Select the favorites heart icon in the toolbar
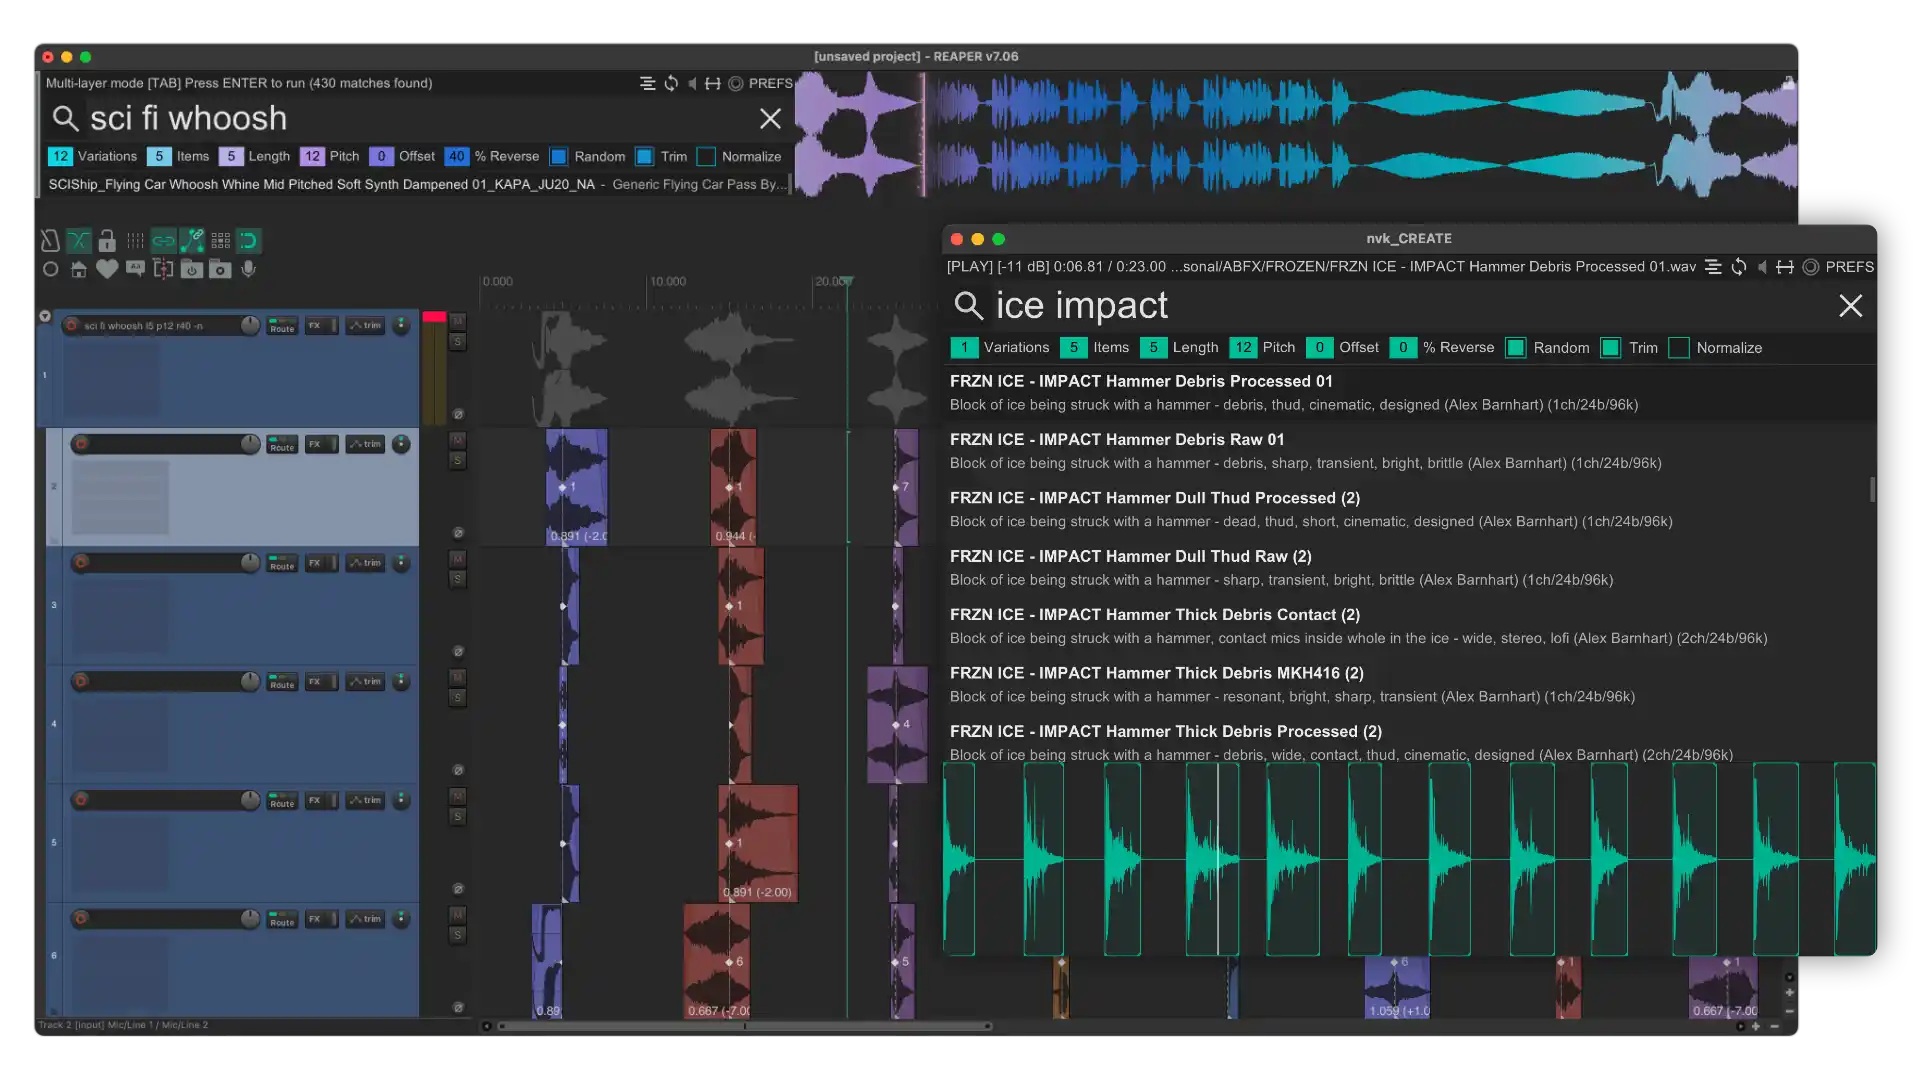 107,270
